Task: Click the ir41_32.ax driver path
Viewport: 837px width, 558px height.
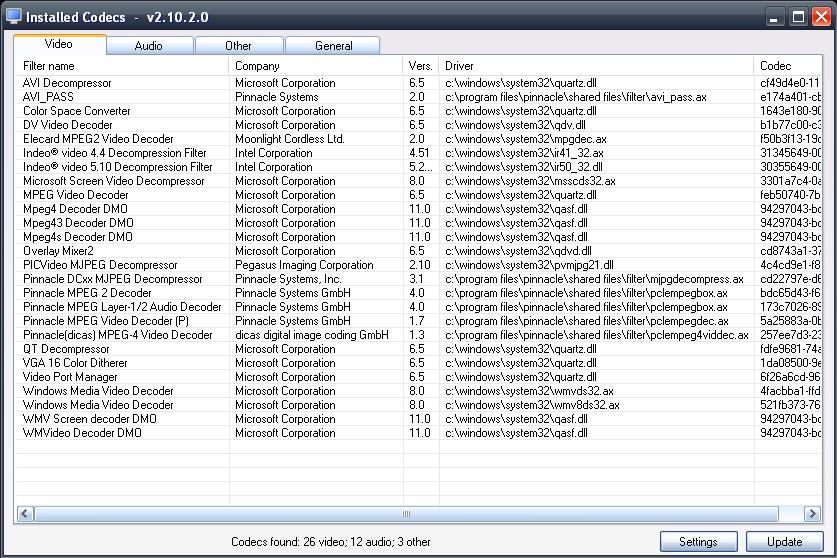Action: (x=524, y=153)
